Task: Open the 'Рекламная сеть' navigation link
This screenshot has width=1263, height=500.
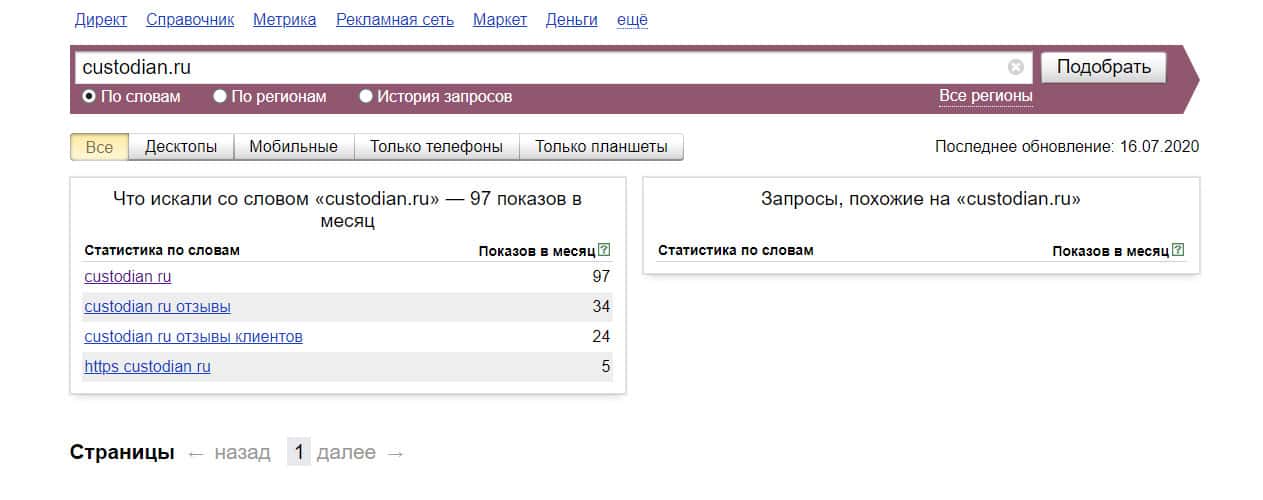Action: click(394, 20)
